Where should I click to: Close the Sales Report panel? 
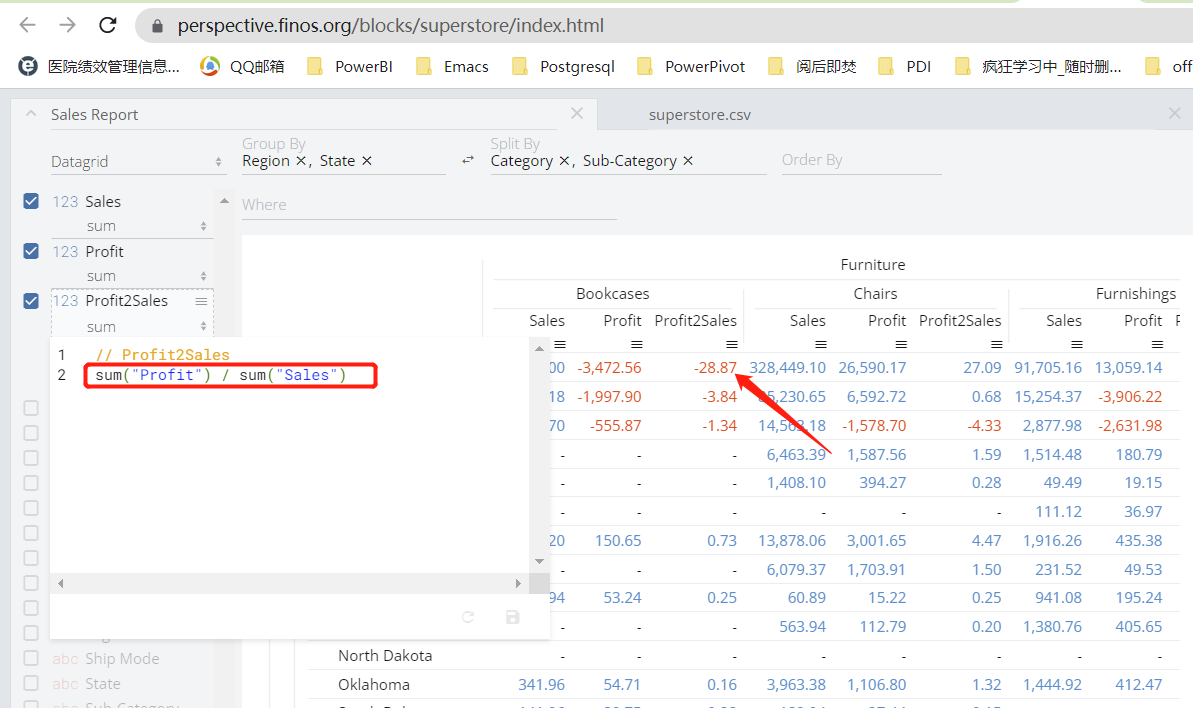coord(577,113)
